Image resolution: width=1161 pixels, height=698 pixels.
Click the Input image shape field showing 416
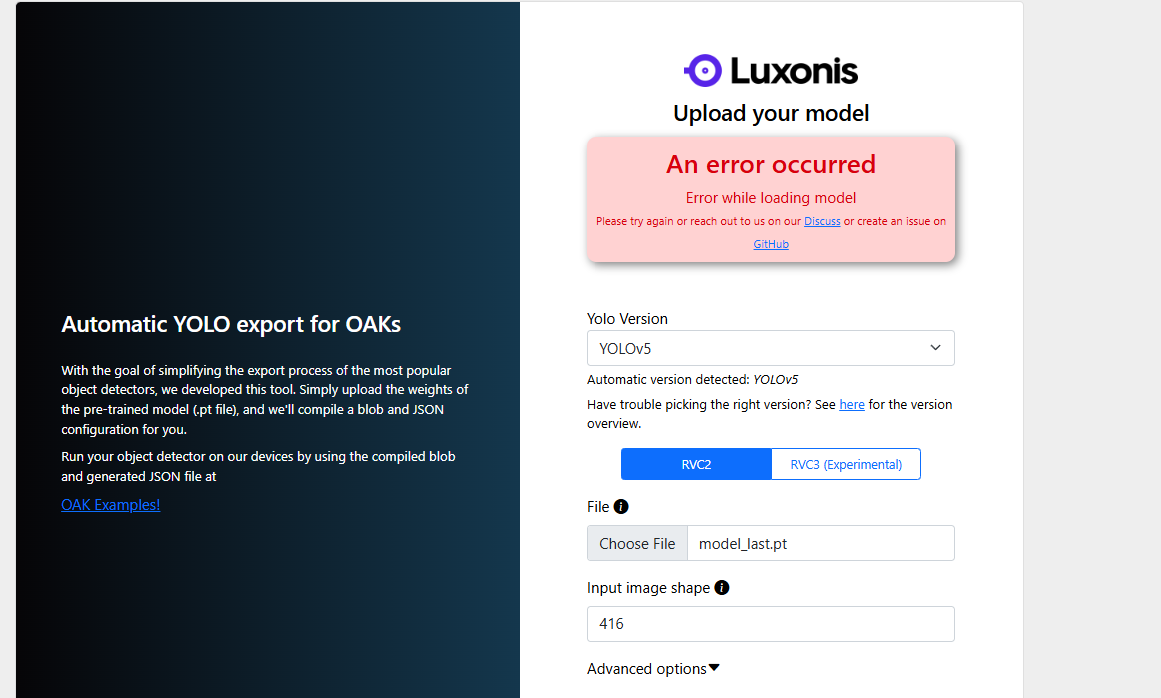[x=770, y=624]
